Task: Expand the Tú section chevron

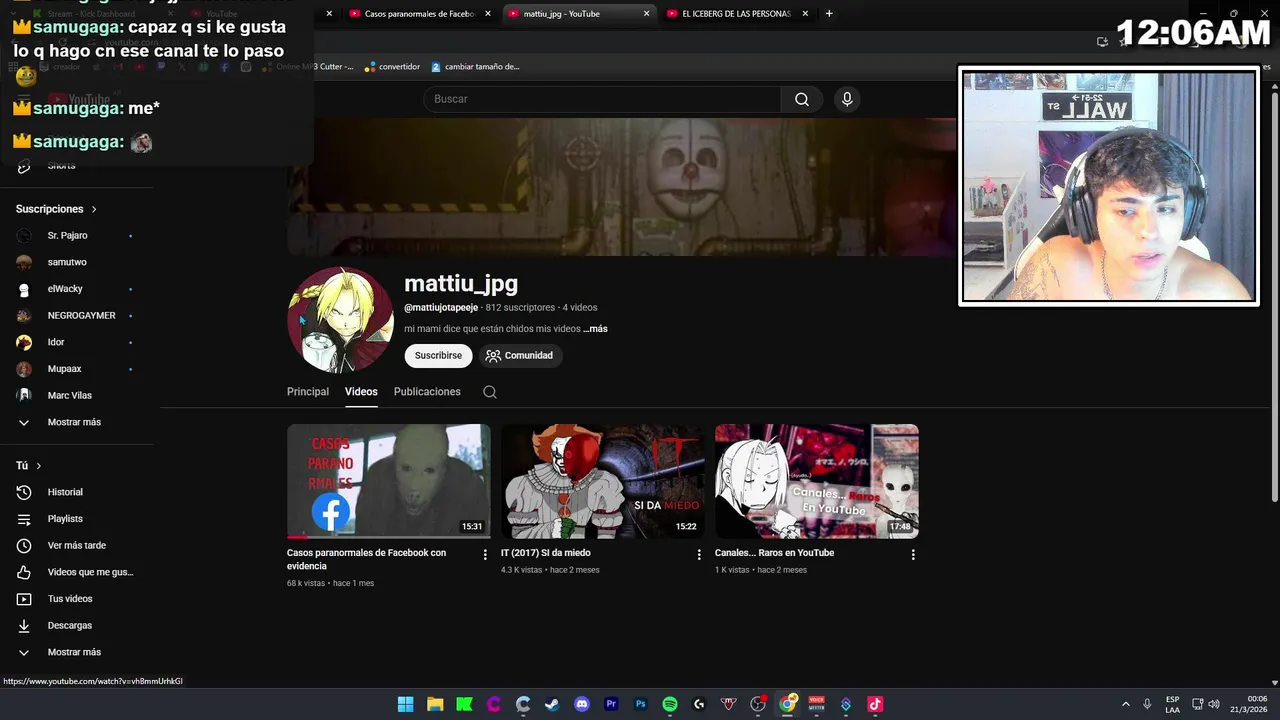Action: [x=39, y=466]
